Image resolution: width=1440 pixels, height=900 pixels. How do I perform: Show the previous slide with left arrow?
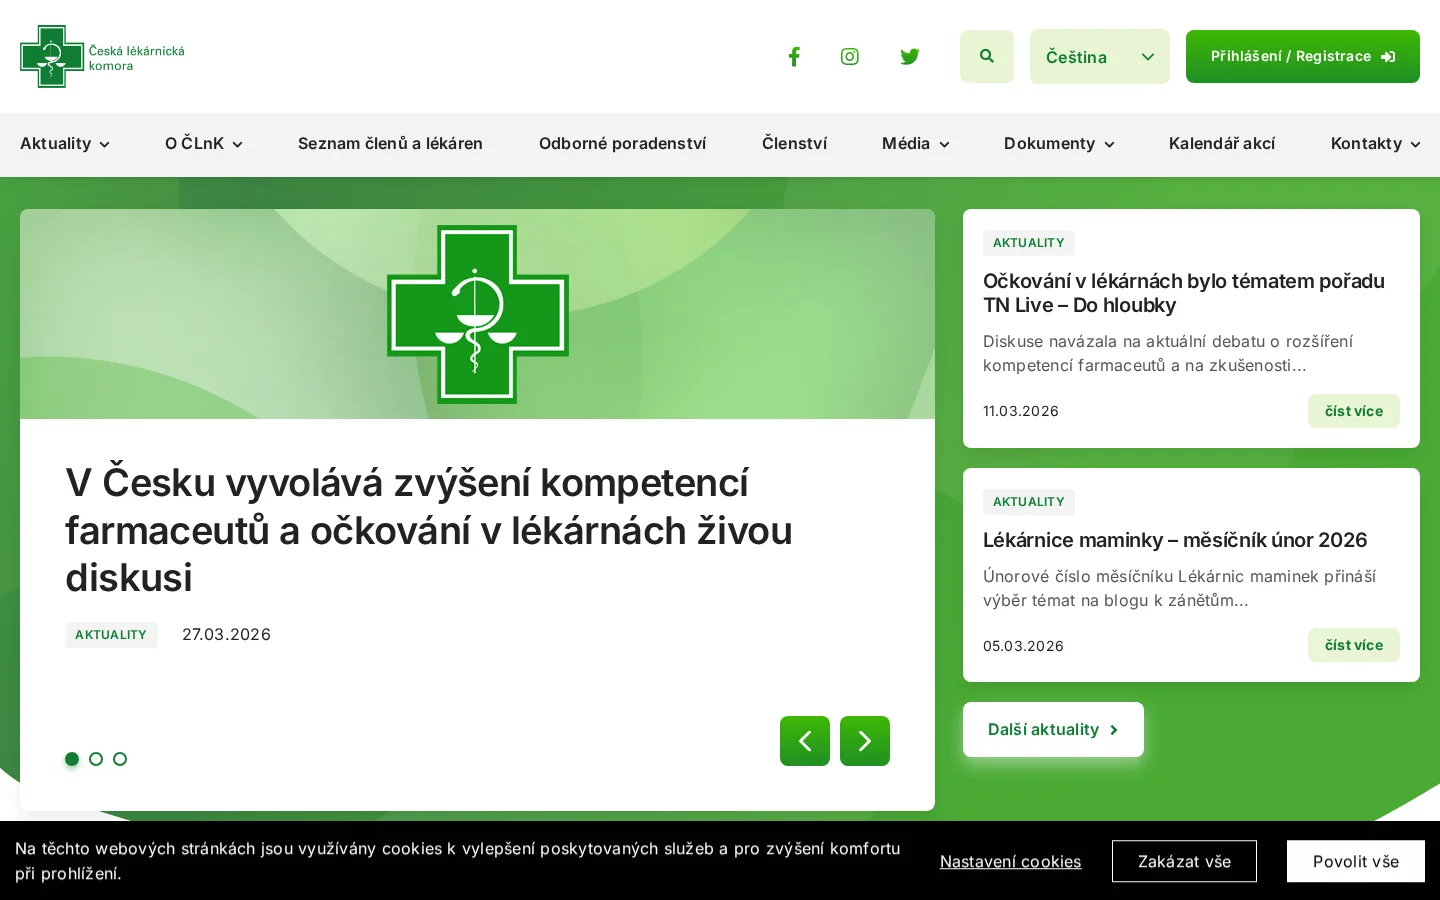click(x=805, y=741)
